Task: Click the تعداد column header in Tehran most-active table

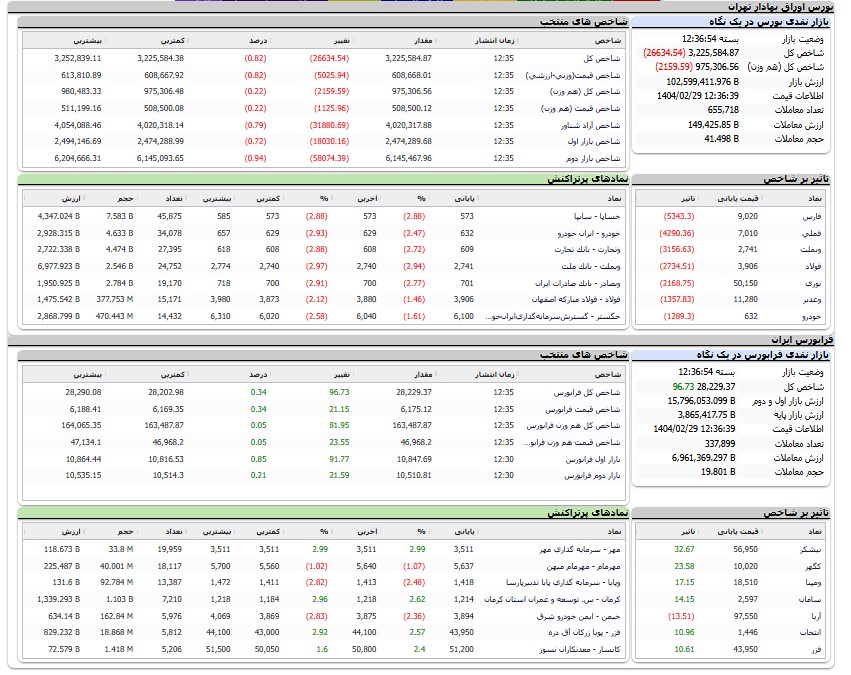Action: (x=174, y=199)
